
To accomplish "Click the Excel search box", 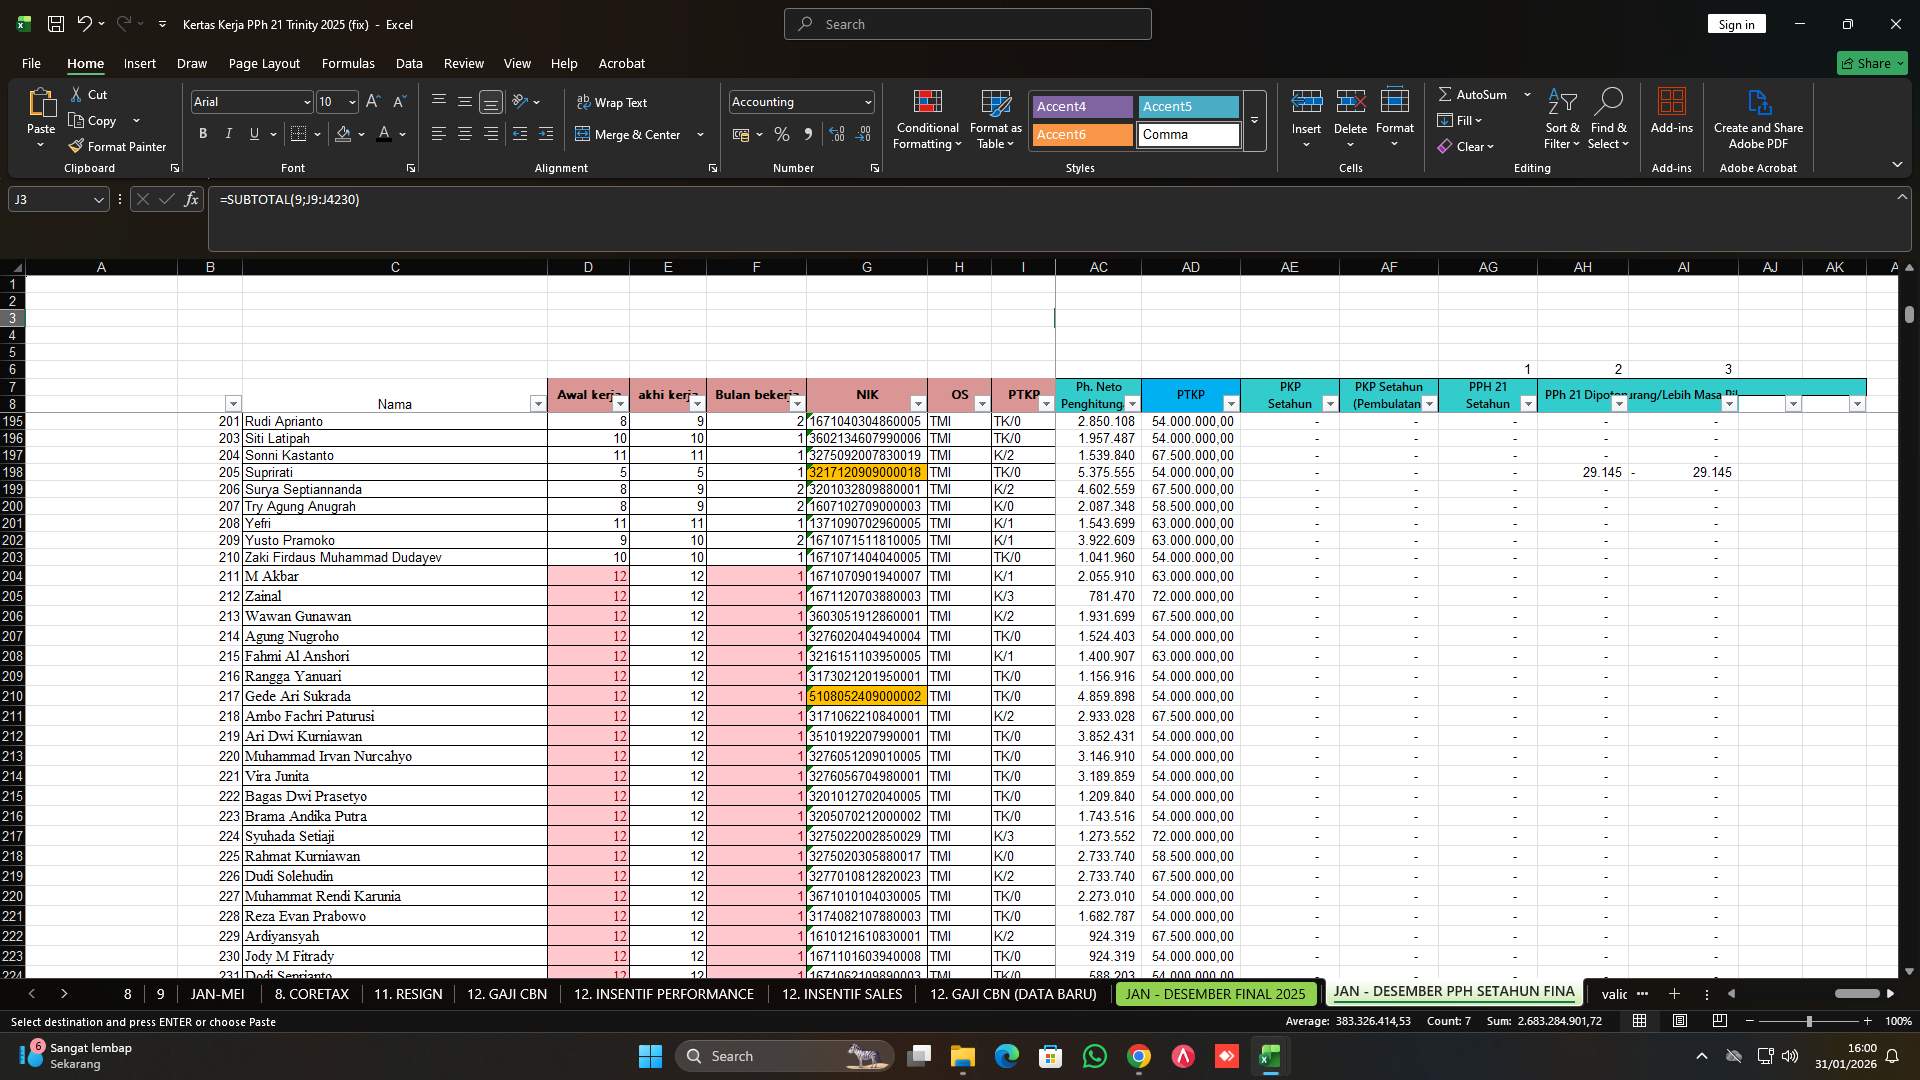I will click(966, 23).
